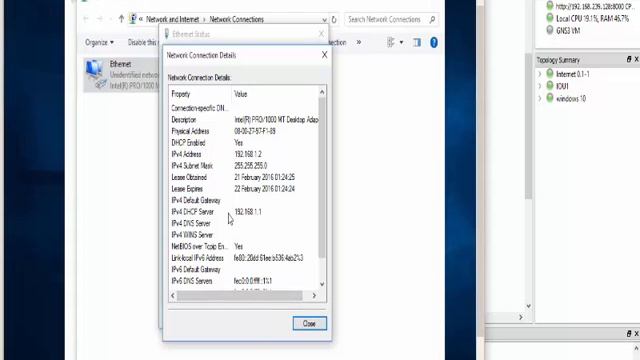Viewport: 640px width, 360px height.
Task: Open view options dropdown arrow
Action: [x=401, y=42]
